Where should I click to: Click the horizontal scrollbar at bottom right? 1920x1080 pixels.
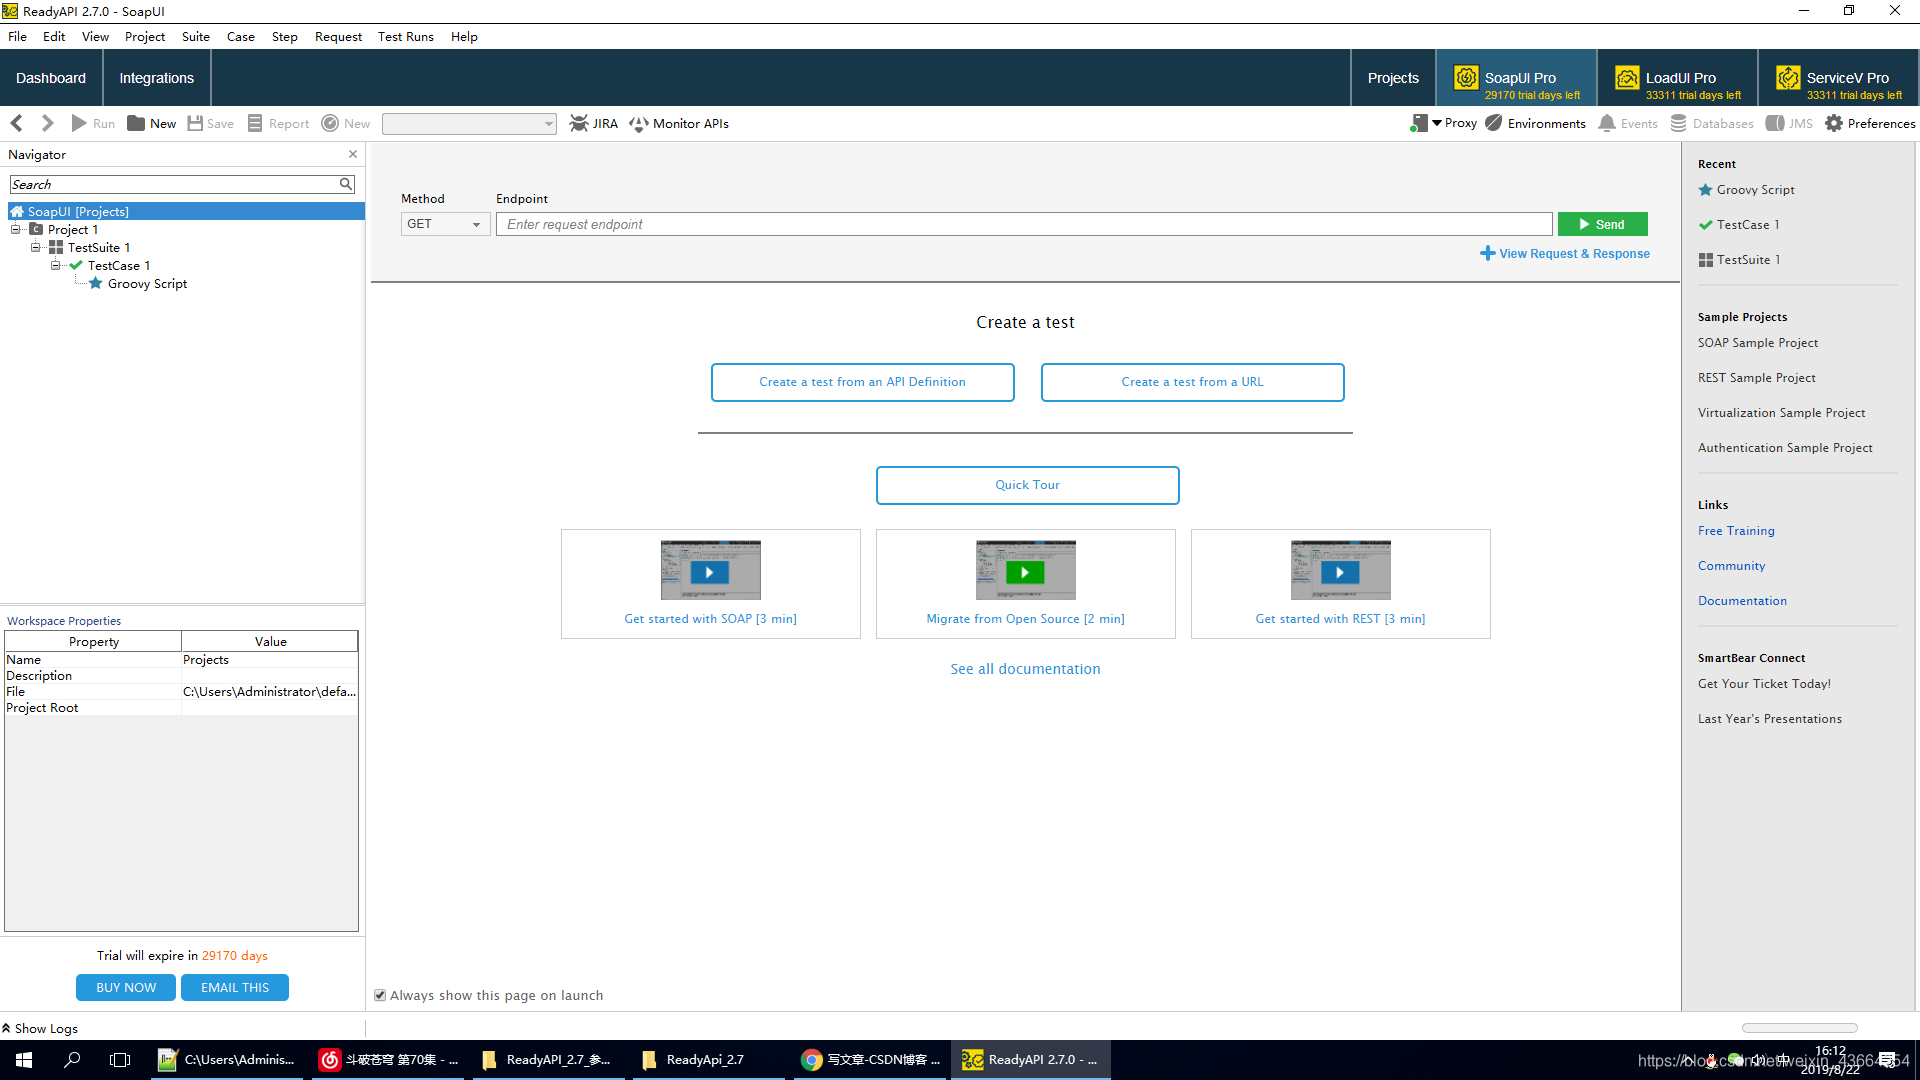point(1799,1028)
